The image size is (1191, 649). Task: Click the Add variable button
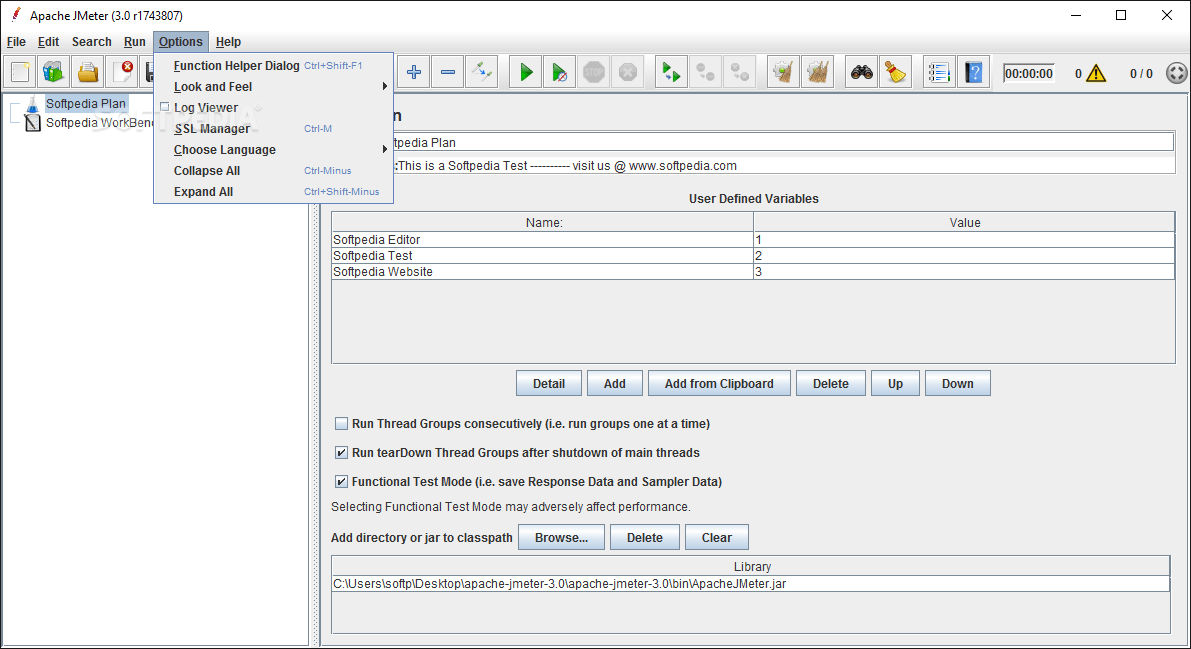coord(614,384)
